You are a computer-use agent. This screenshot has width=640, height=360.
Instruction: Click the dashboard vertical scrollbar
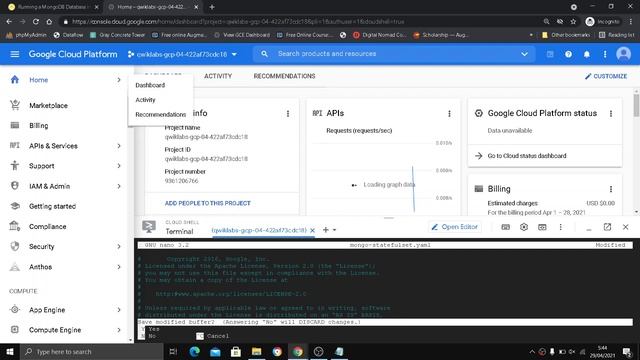pyautogui.click(x=636, y=105)
